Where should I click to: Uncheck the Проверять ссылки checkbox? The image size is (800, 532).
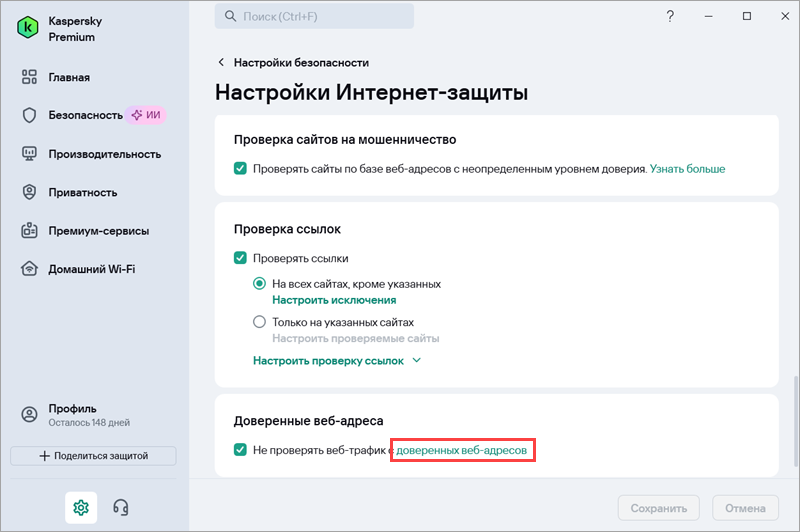[x=240, y=258]
